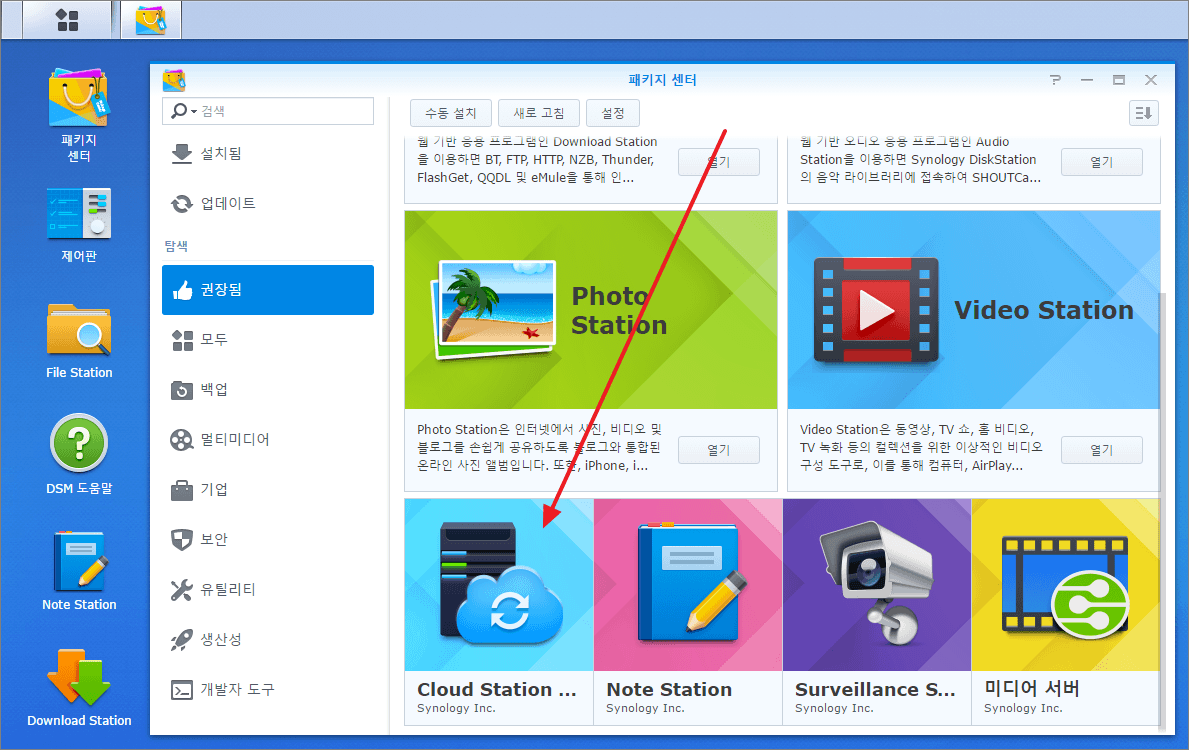Click the sort order icon button
This screenshot has height=750, width=1189.
[x=1144, y=113]
